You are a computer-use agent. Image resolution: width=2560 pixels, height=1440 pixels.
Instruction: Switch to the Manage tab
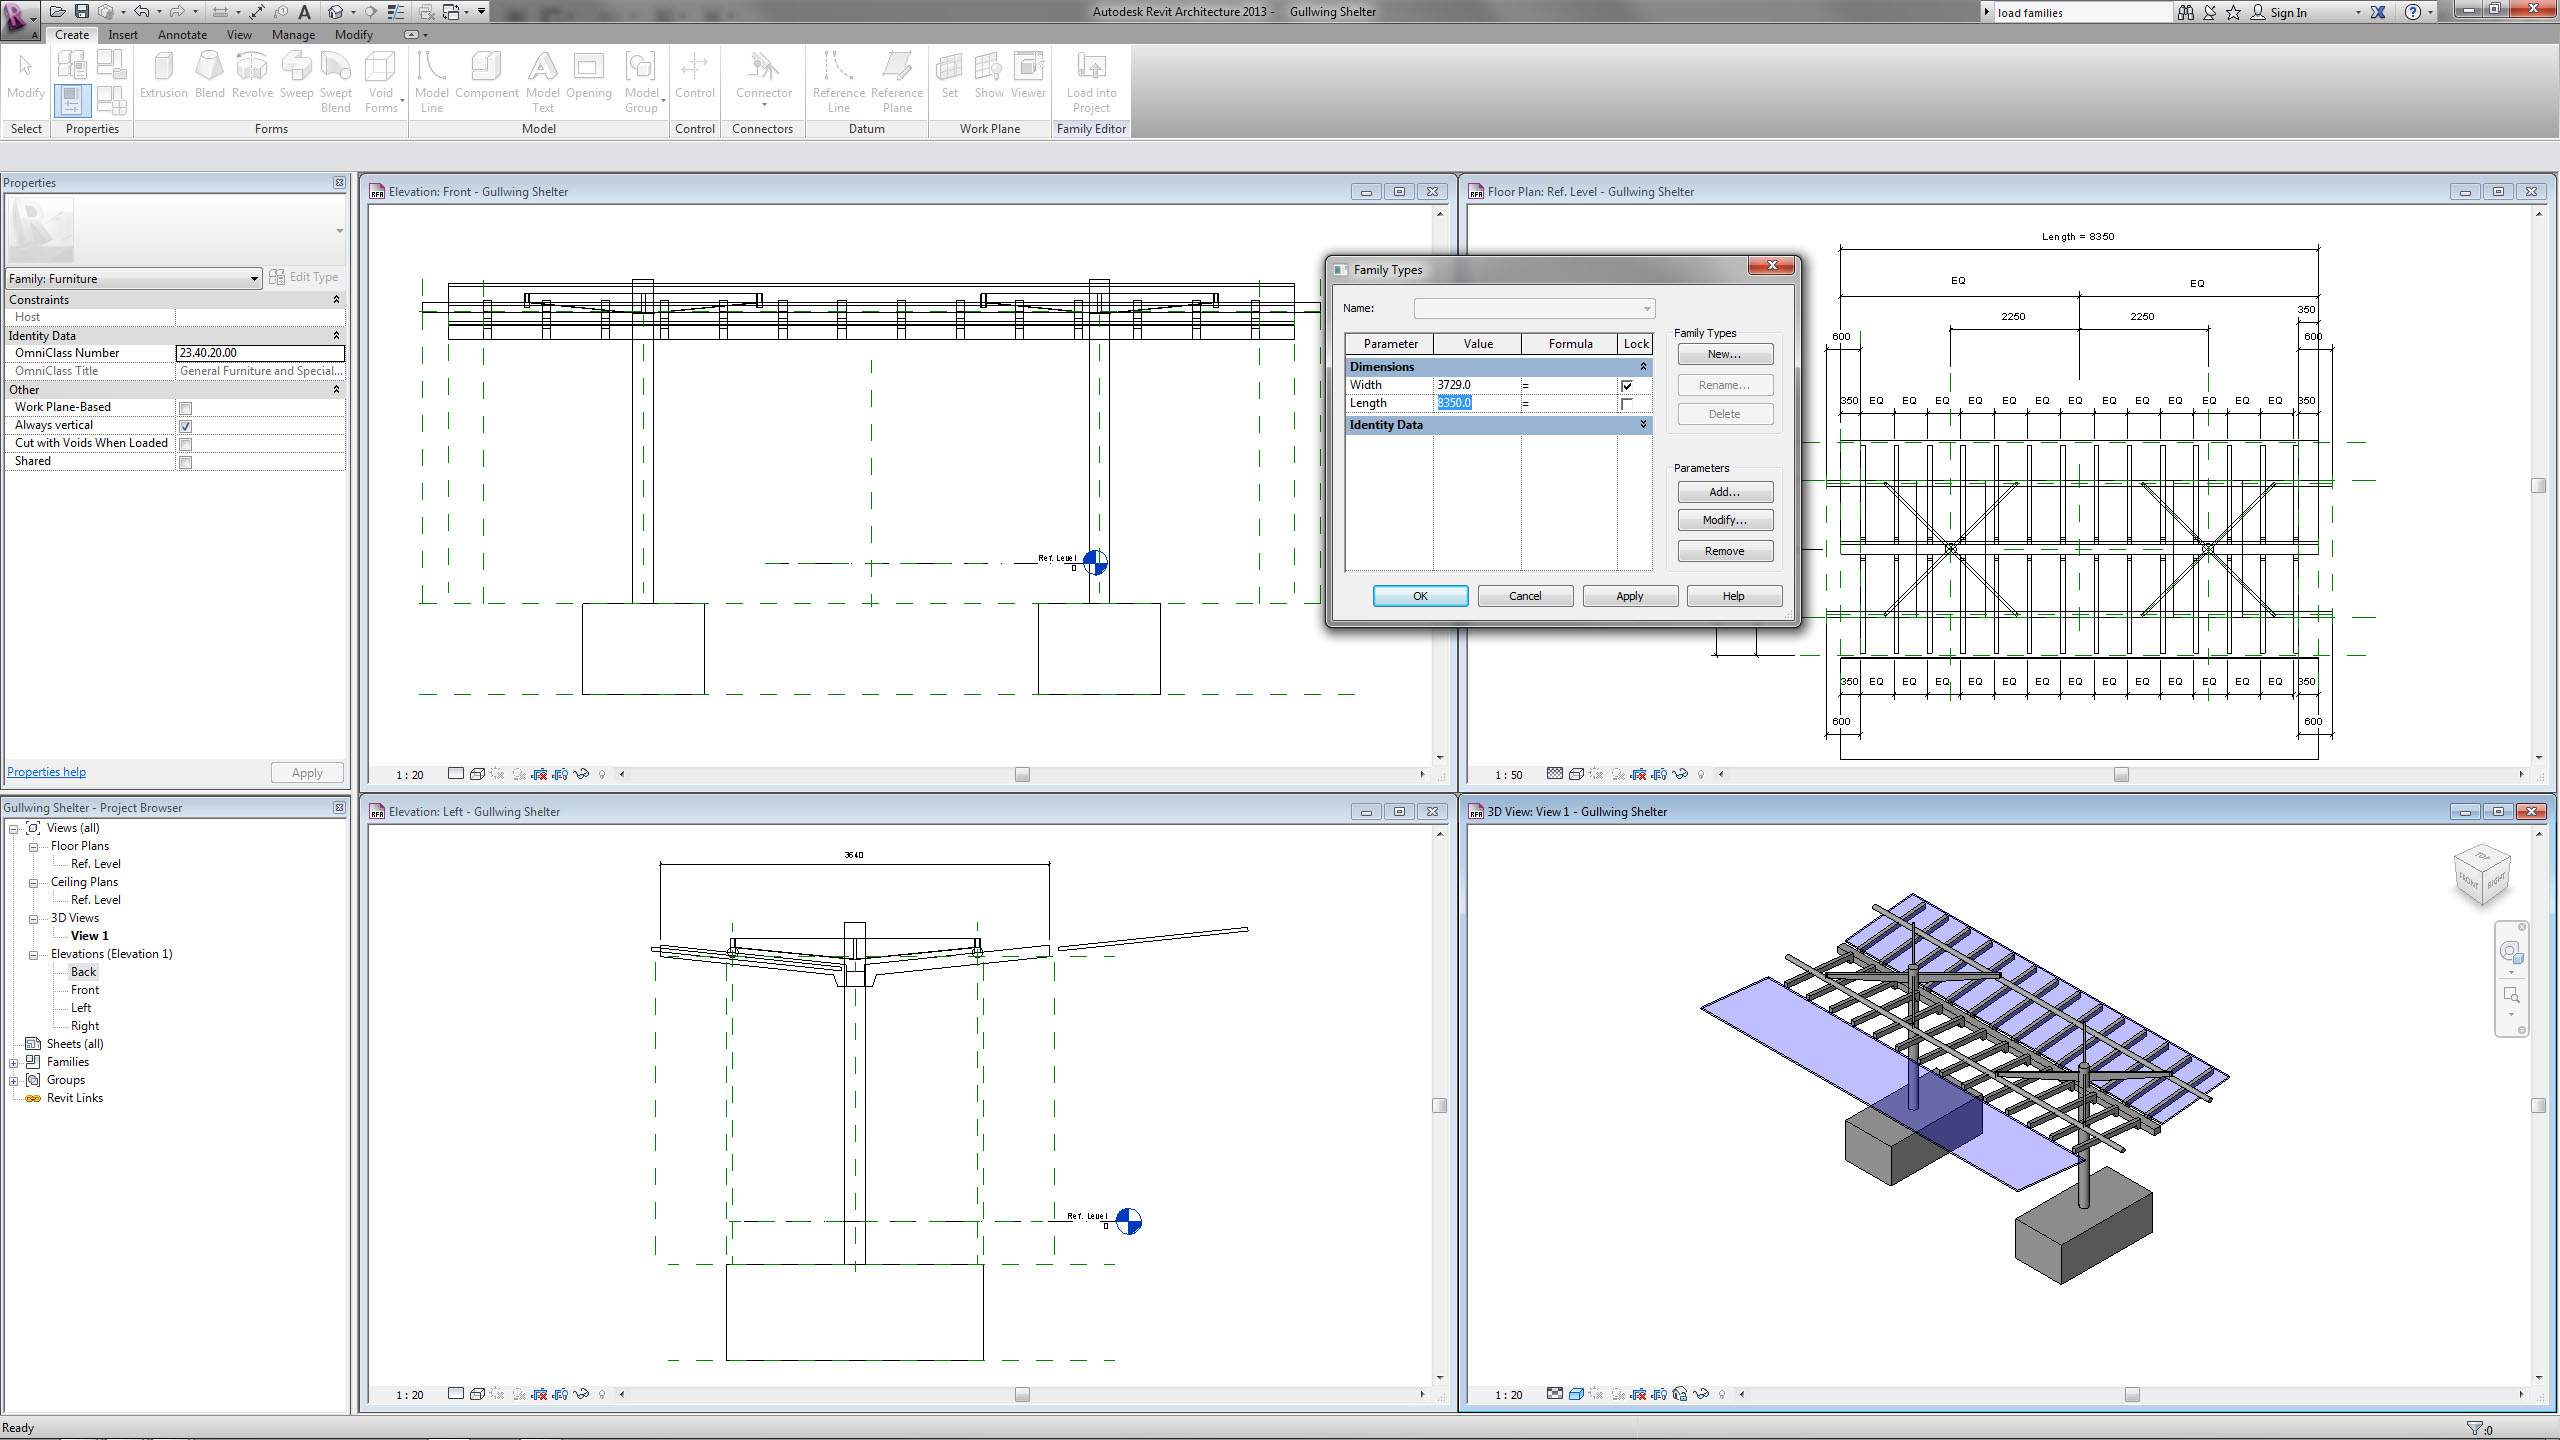tap(293, 35)
